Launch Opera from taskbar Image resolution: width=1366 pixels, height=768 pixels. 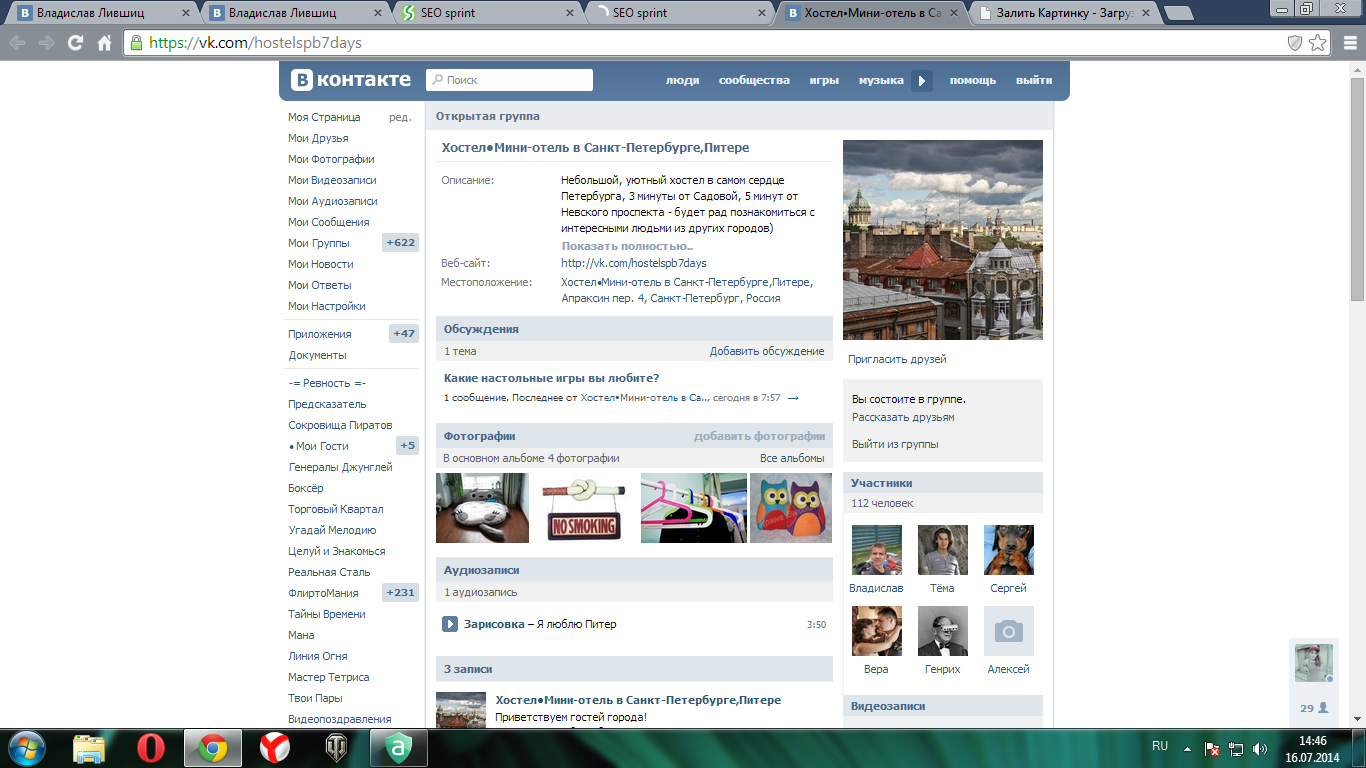tap(151, 747)
